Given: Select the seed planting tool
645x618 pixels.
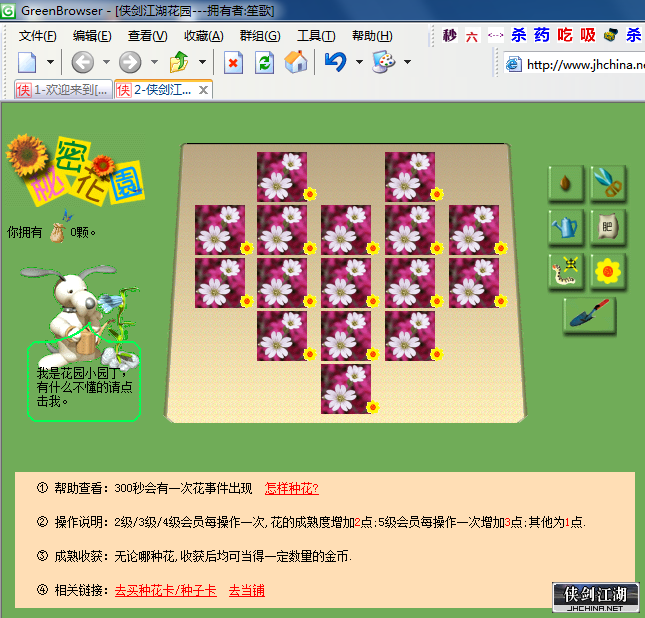Looking at the screenshot, I should (x=566, y=183).
